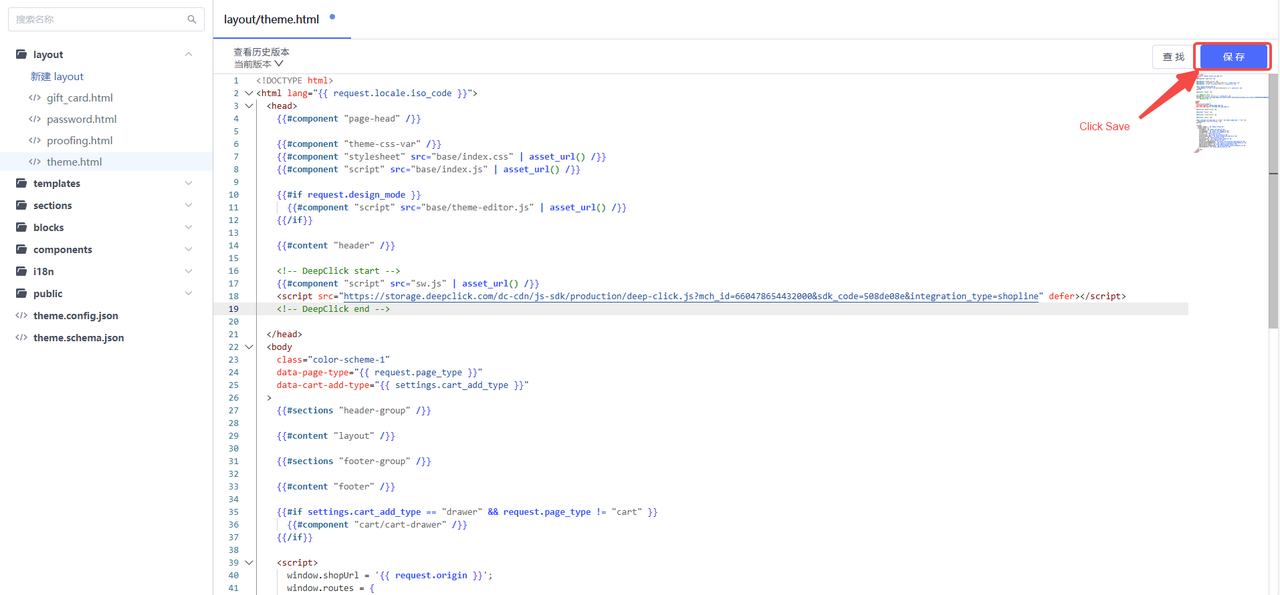Click the search magnifier icon
The height and width of the screenshot is (595, 1280).
(192, 19)
